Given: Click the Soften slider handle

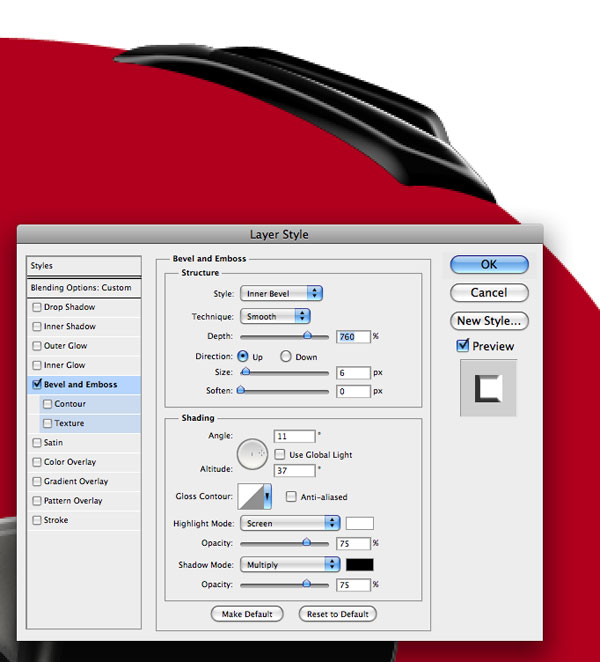Looking at the screenshot, I should pyautogui.click(x=241, y=390).
